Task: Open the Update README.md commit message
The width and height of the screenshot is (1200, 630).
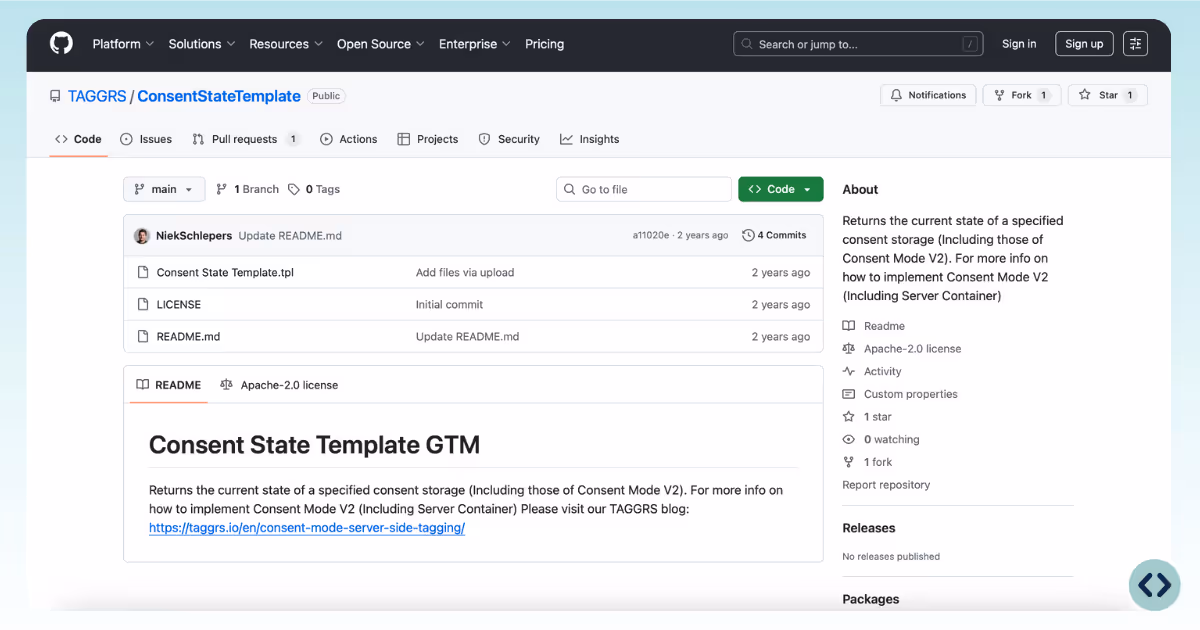Action: tap(290, 236)
